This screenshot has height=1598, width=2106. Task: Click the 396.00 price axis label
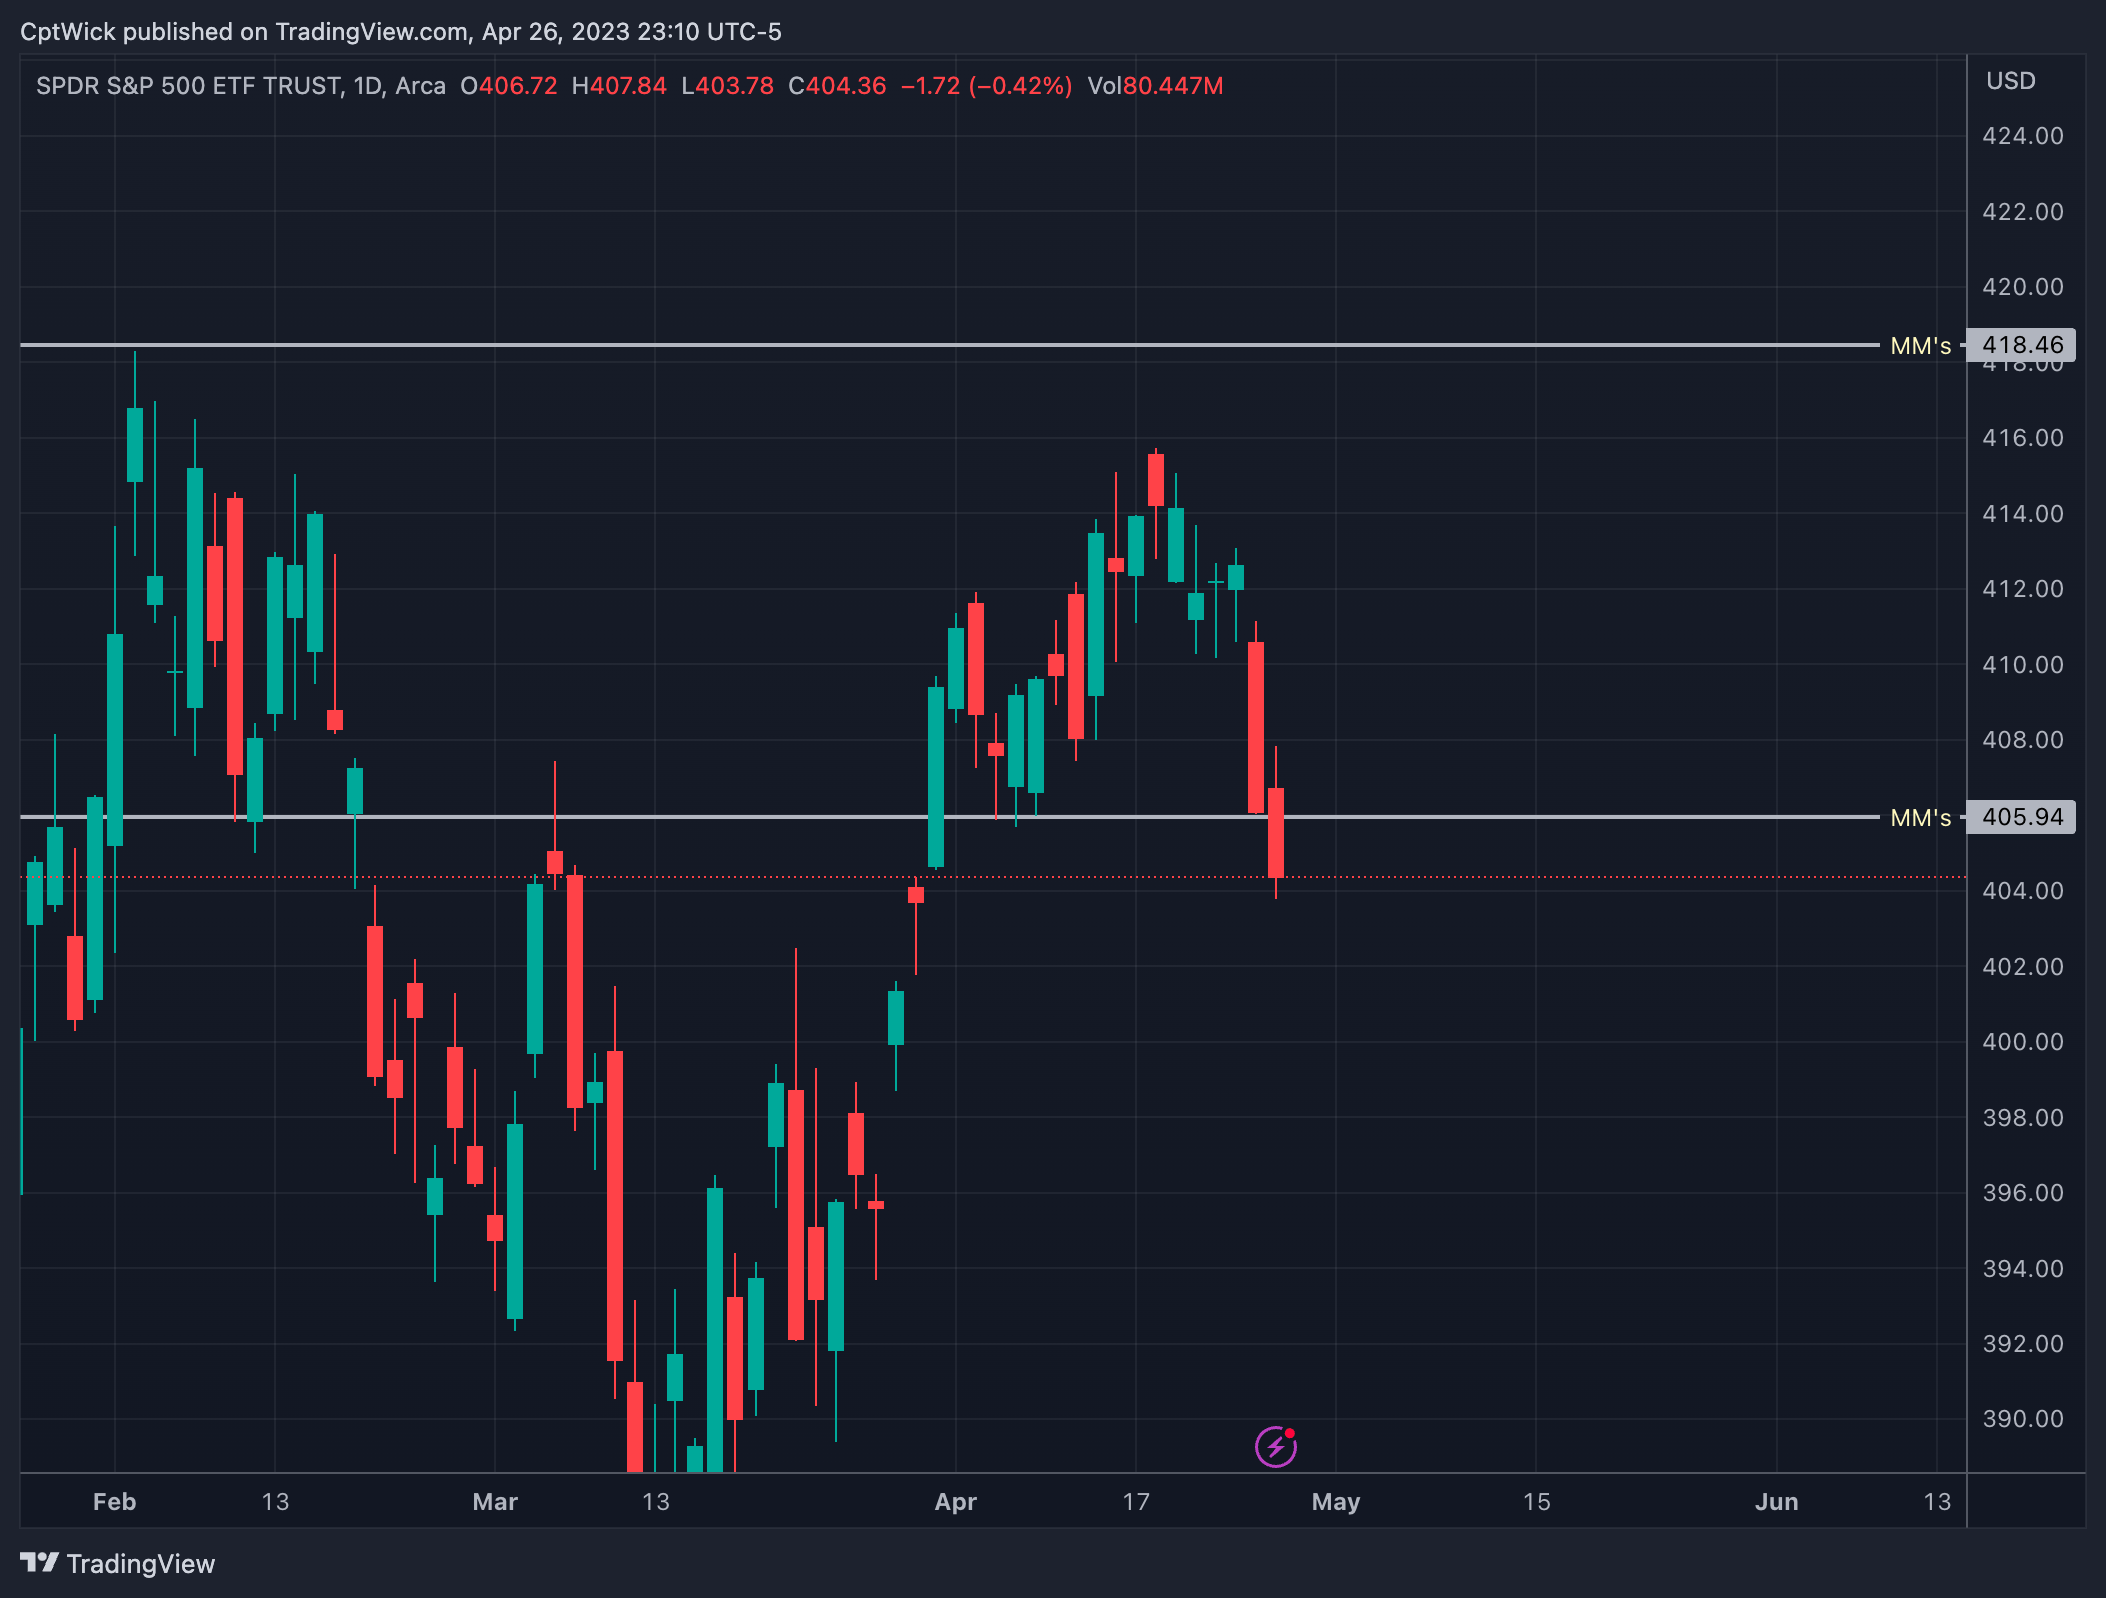(2023, 1193)
